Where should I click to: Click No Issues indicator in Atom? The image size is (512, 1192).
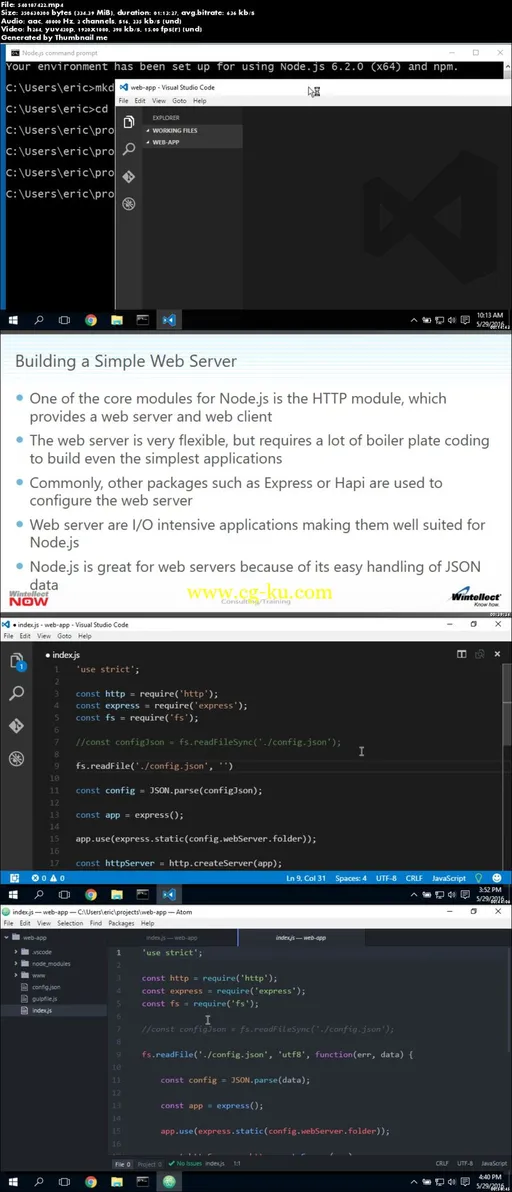click(187, 1164)
